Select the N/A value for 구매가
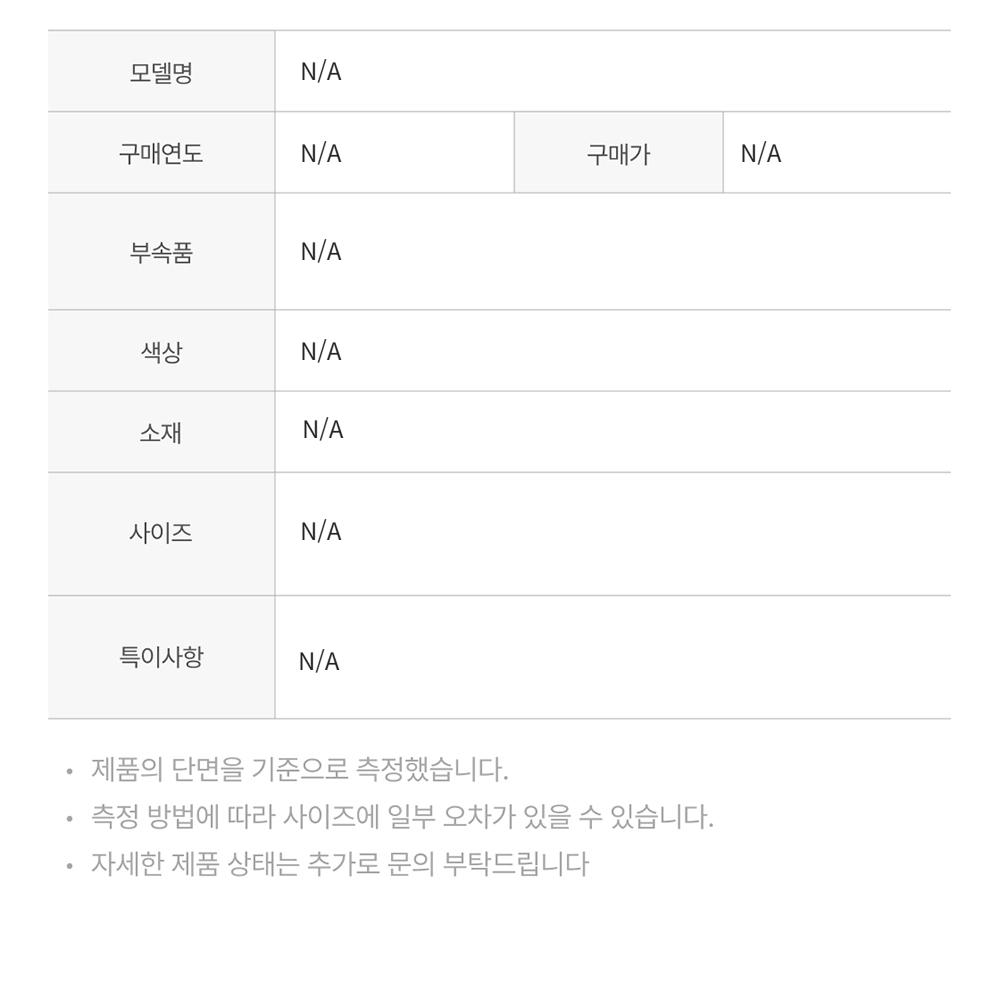This screenshot has width=1000, height=1000. click(x=761, y=153)
